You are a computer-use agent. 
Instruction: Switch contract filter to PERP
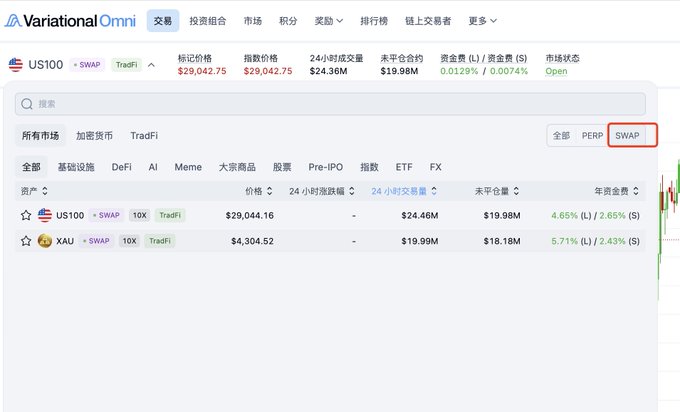pos(592,135)
